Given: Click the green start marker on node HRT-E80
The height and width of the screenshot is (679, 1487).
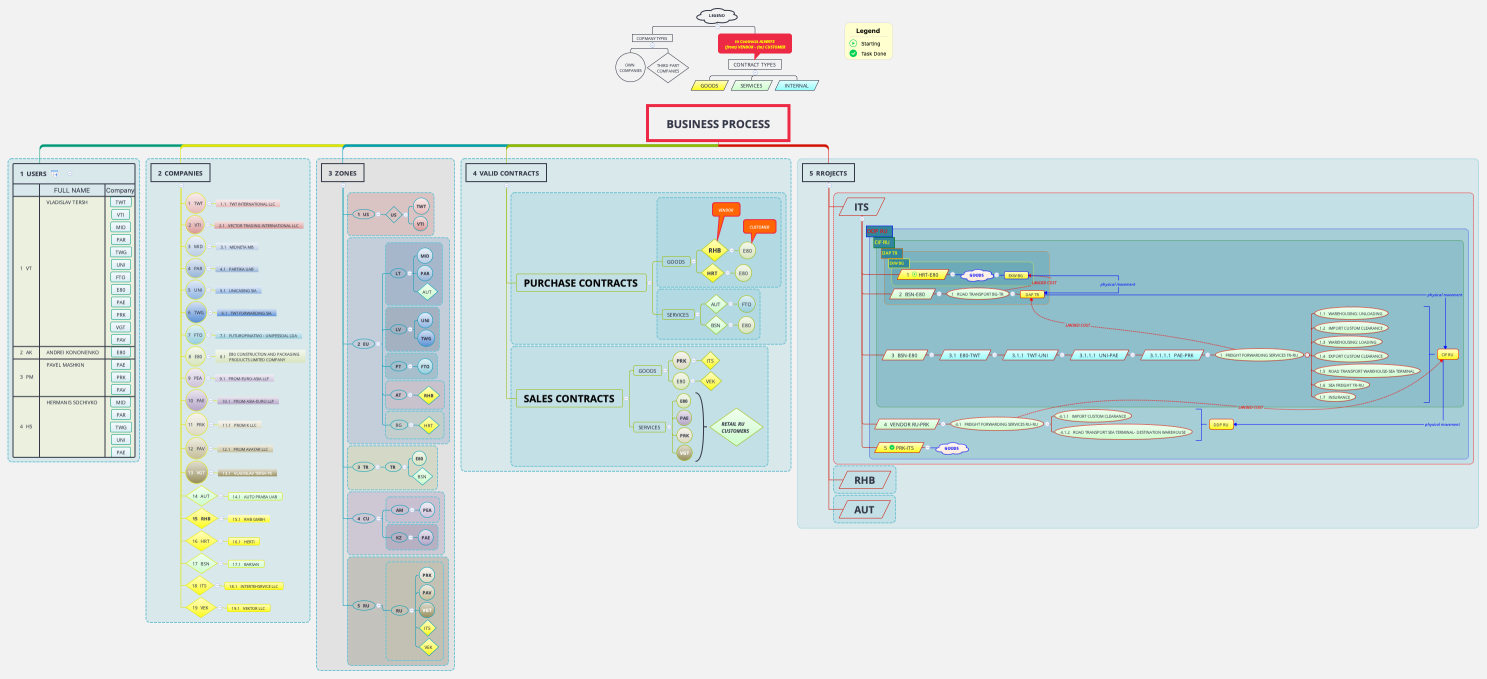Looking at the screenshot, I should coord(914,274).
